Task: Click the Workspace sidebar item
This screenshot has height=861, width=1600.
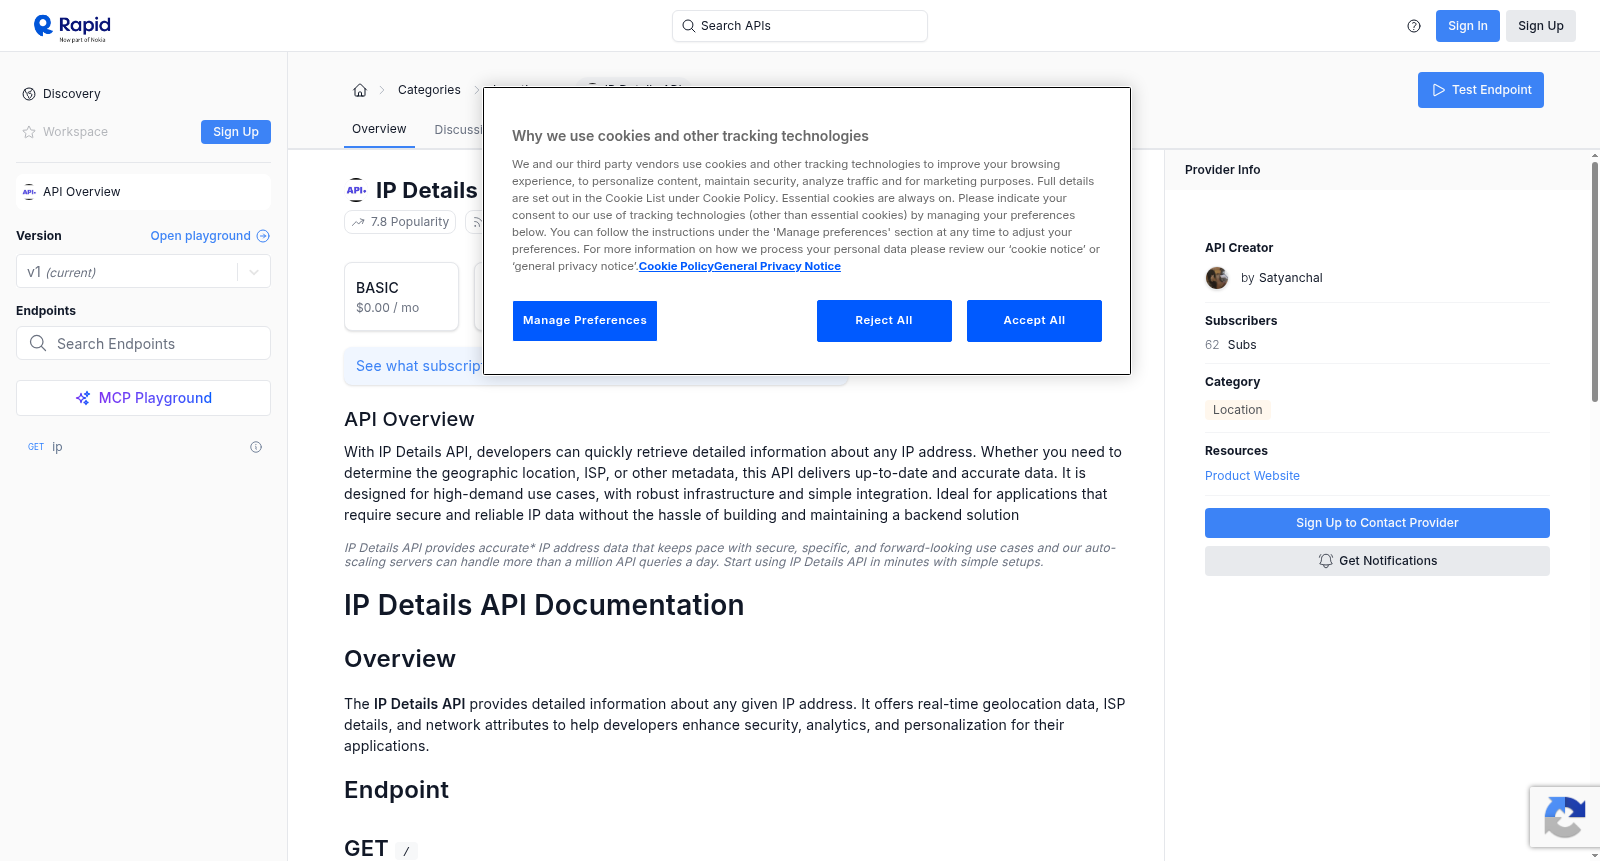Action: 75,132
